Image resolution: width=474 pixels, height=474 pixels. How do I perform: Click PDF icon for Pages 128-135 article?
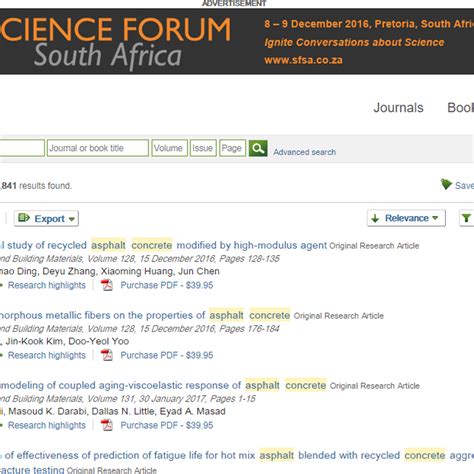pos(107,285)
